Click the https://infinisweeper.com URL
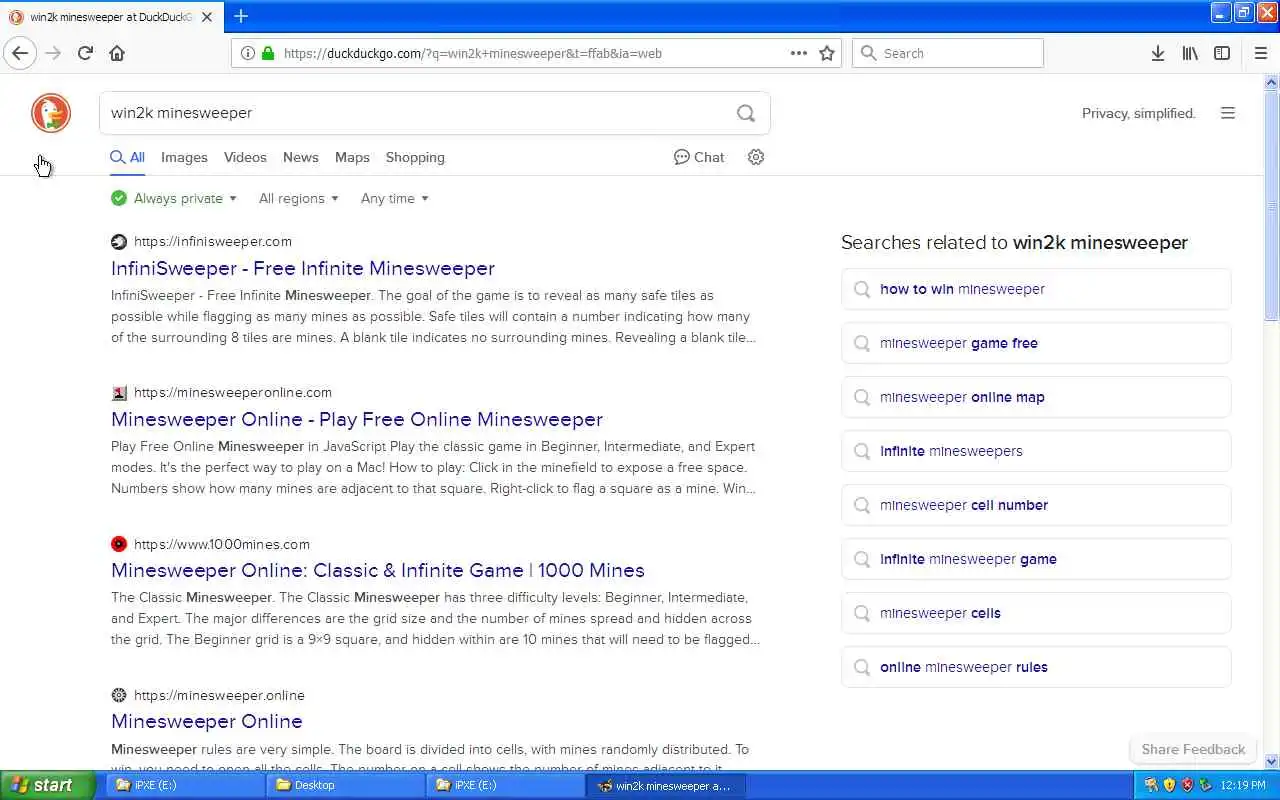The image size is (1280, 800). tap(213, 241)
